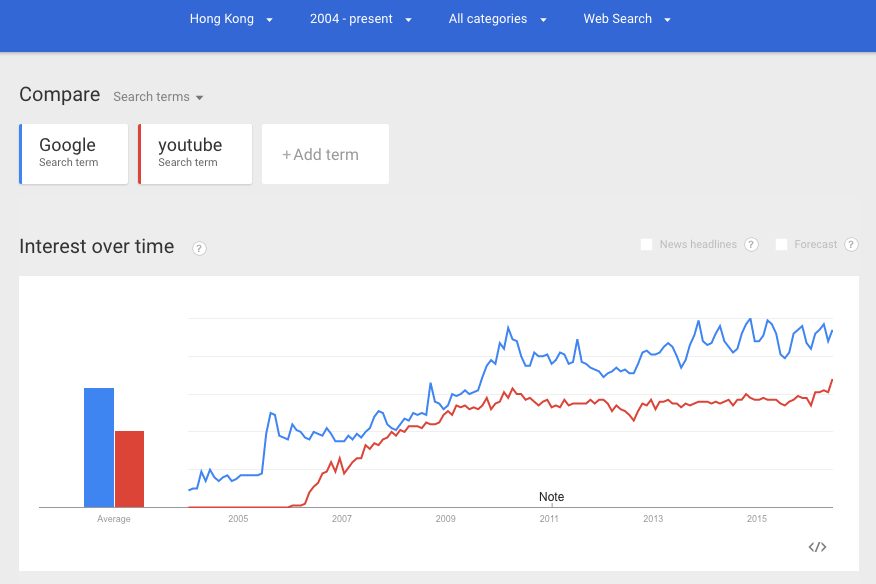
Task: Click the red youtube average bar
Action: pyautogui.click(x=129, y=469)
